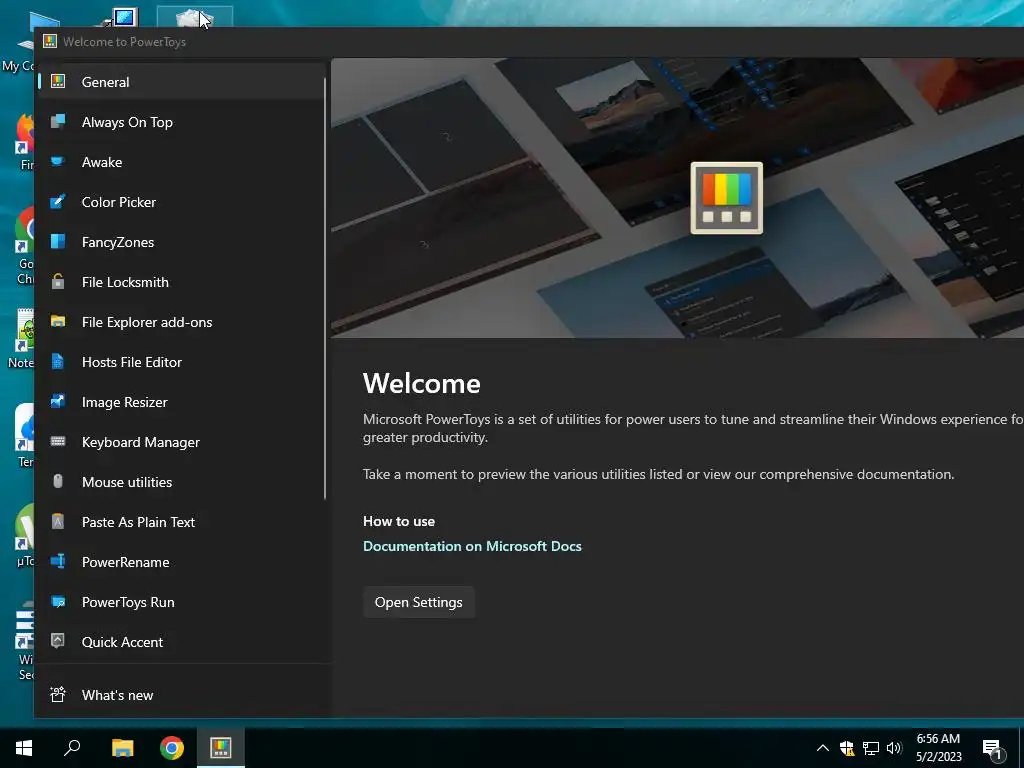The width and height of the screenshot is (1024, 768).
Task: Click the volume speaker tray icon
Action: point(894,748)
